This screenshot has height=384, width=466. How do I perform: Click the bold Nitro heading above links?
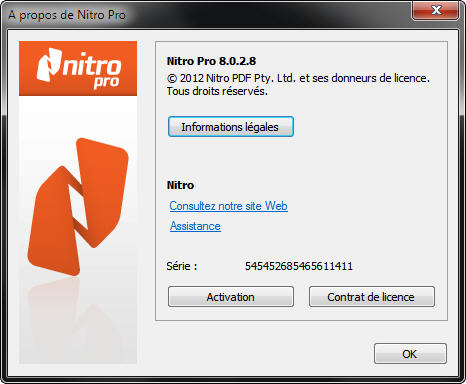180,185
